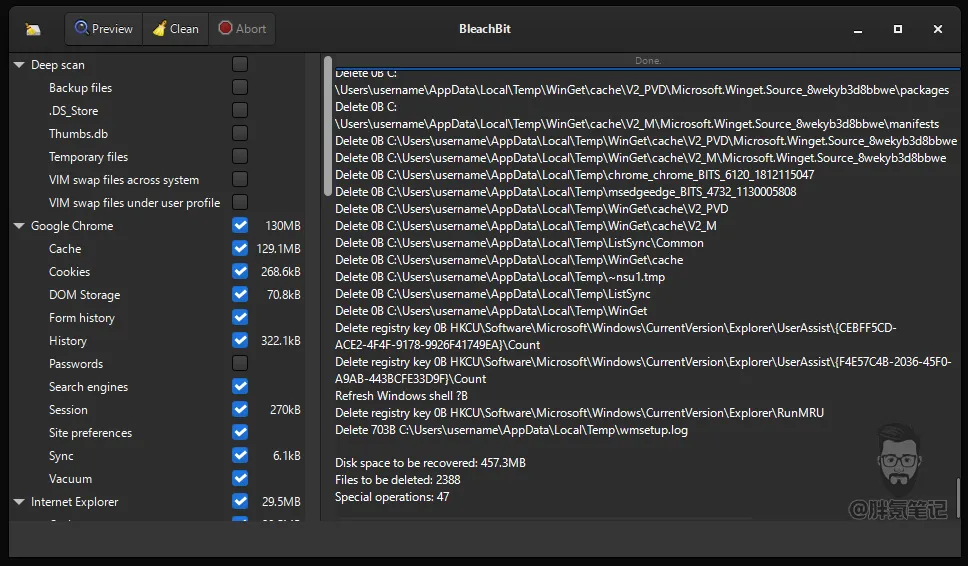Click the 'Special operations: 47' line
The width and height of the screenshot is (968, 566).
[392, 497]
